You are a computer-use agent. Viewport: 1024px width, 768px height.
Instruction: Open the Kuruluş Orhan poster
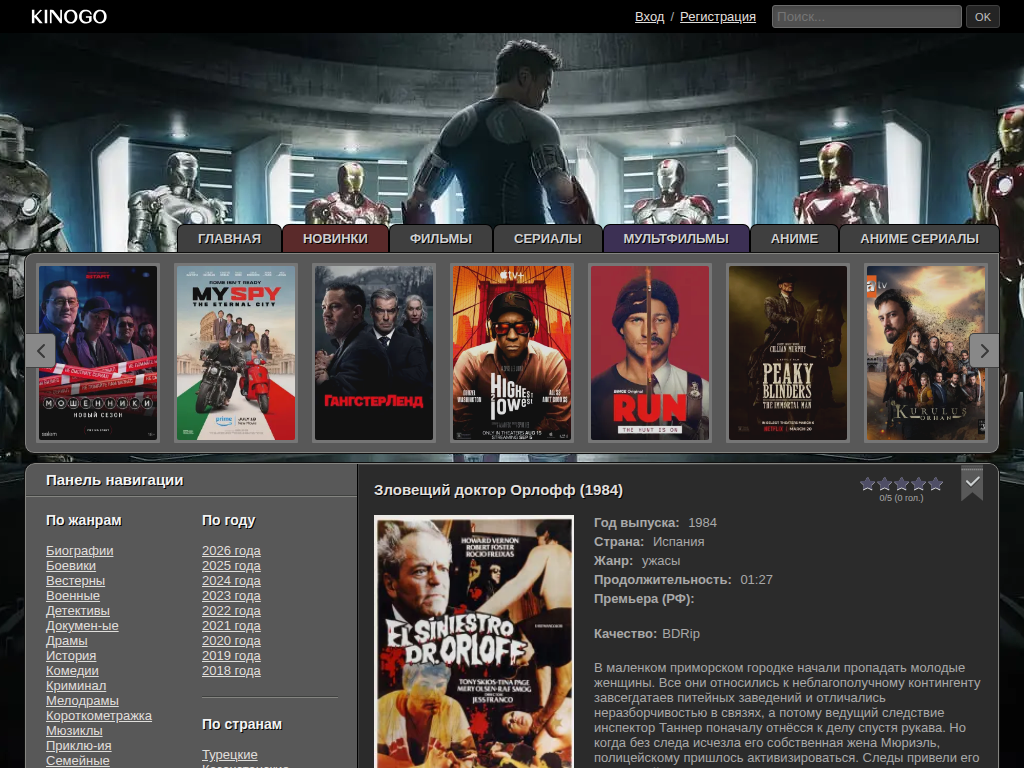tap(926, 353)
